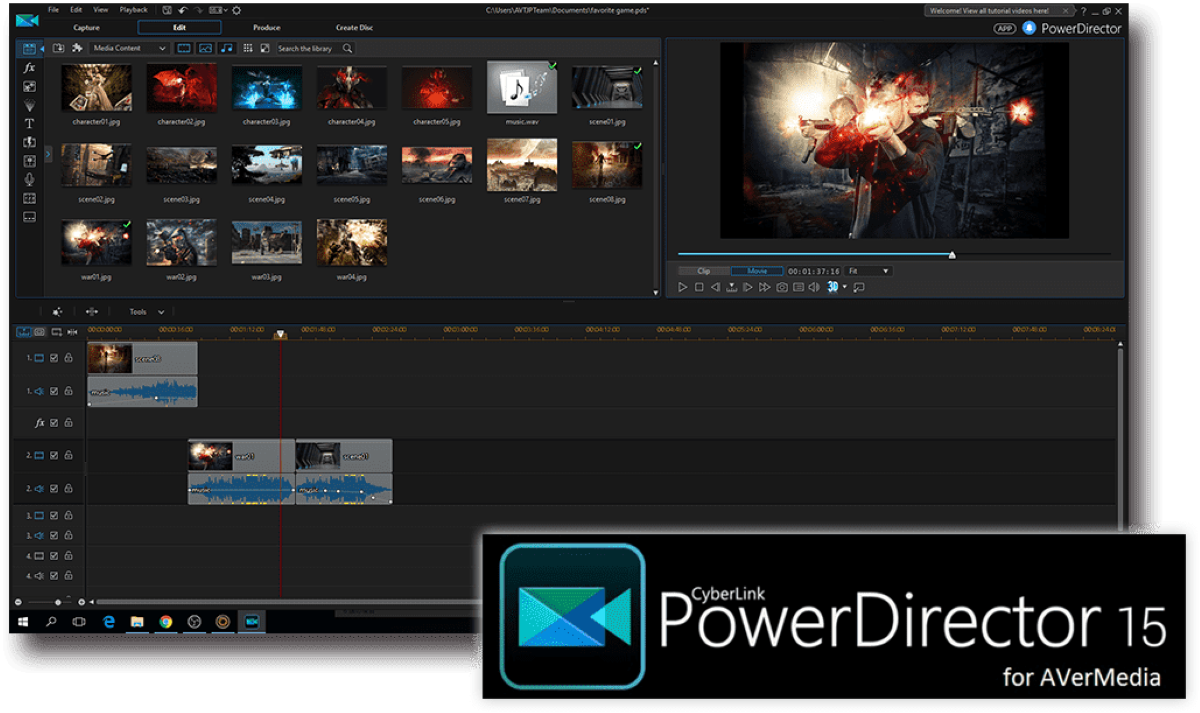Expand the 3D display options arrow
Viewport: 1200px width, 713px height.
click(846, 287)
